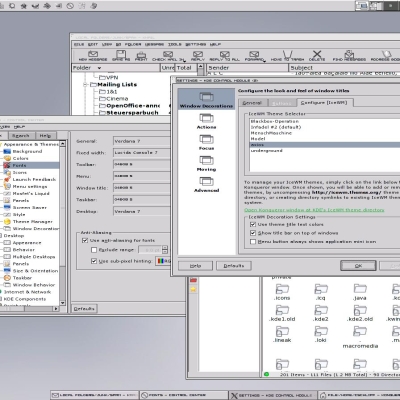This screenshot has height=400, width=400.
Task: Switch to Help tab in Control Center
Action: tap(45, 136)
